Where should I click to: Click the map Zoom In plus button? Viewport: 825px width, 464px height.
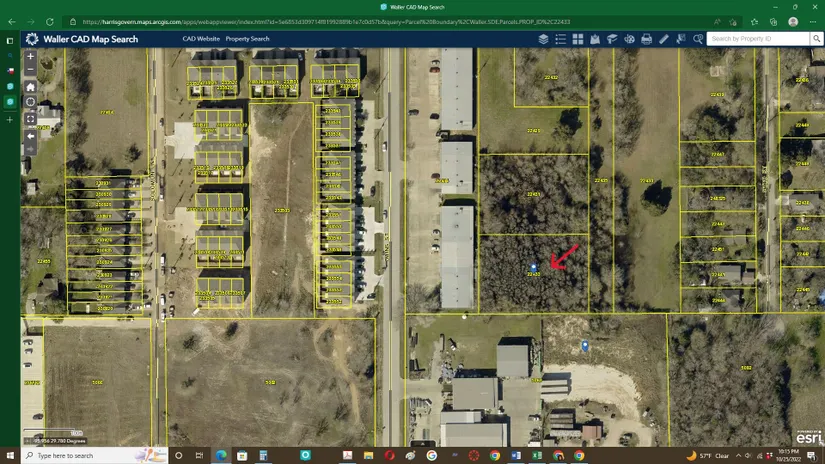pos(30,57)
